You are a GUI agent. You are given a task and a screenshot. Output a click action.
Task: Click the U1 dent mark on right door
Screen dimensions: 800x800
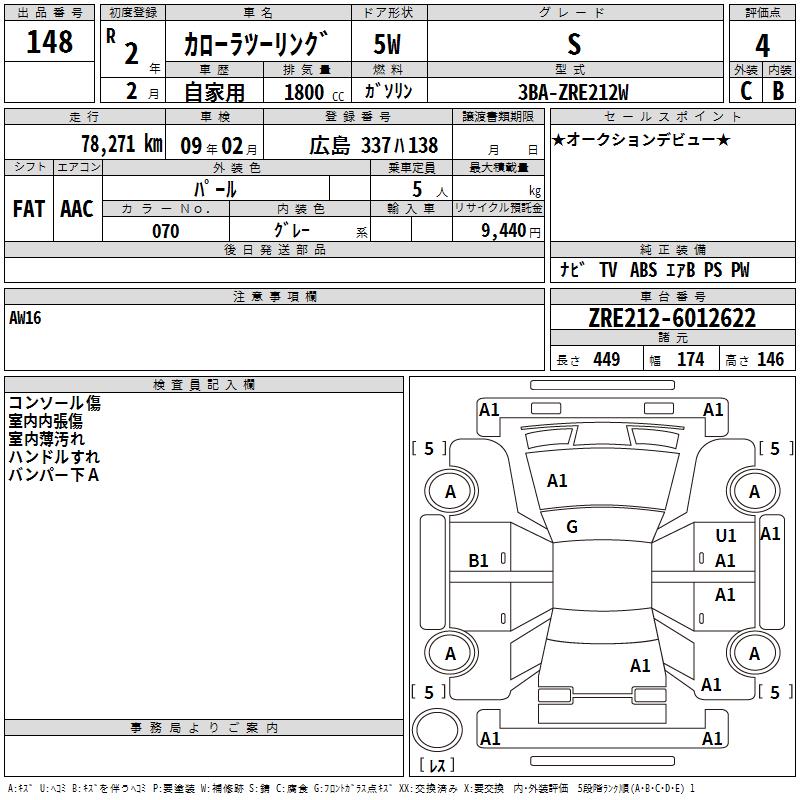point(726,535)
